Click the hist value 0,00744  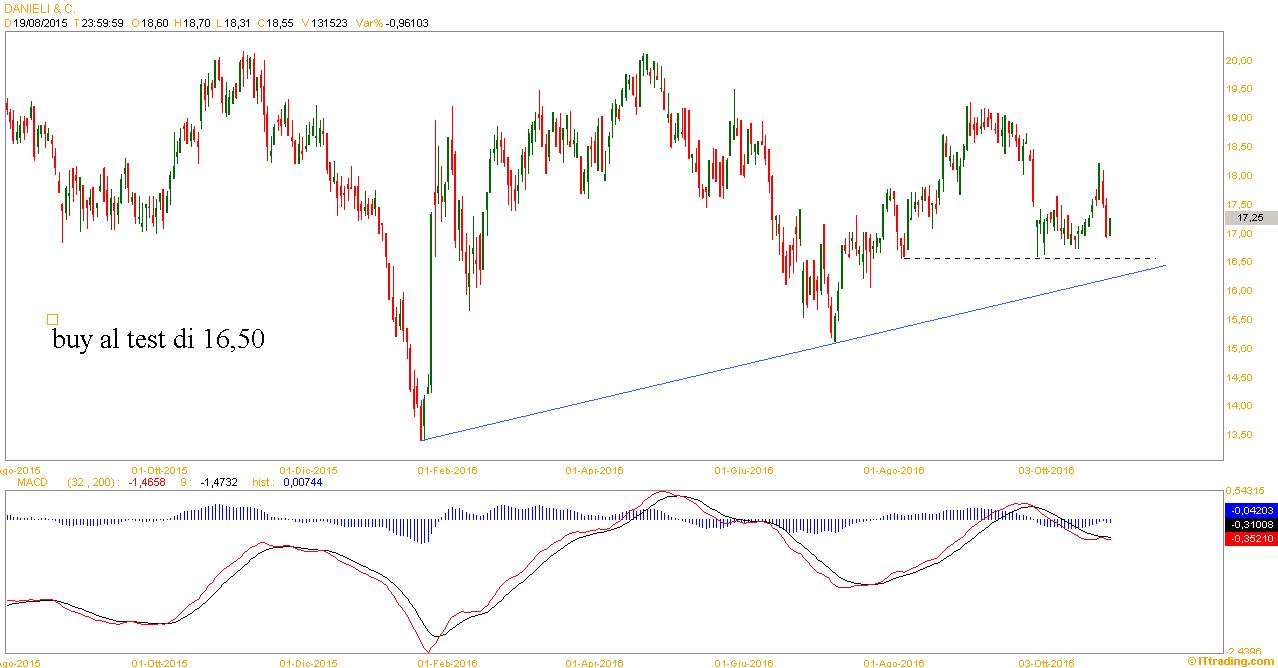pos(301,482)
